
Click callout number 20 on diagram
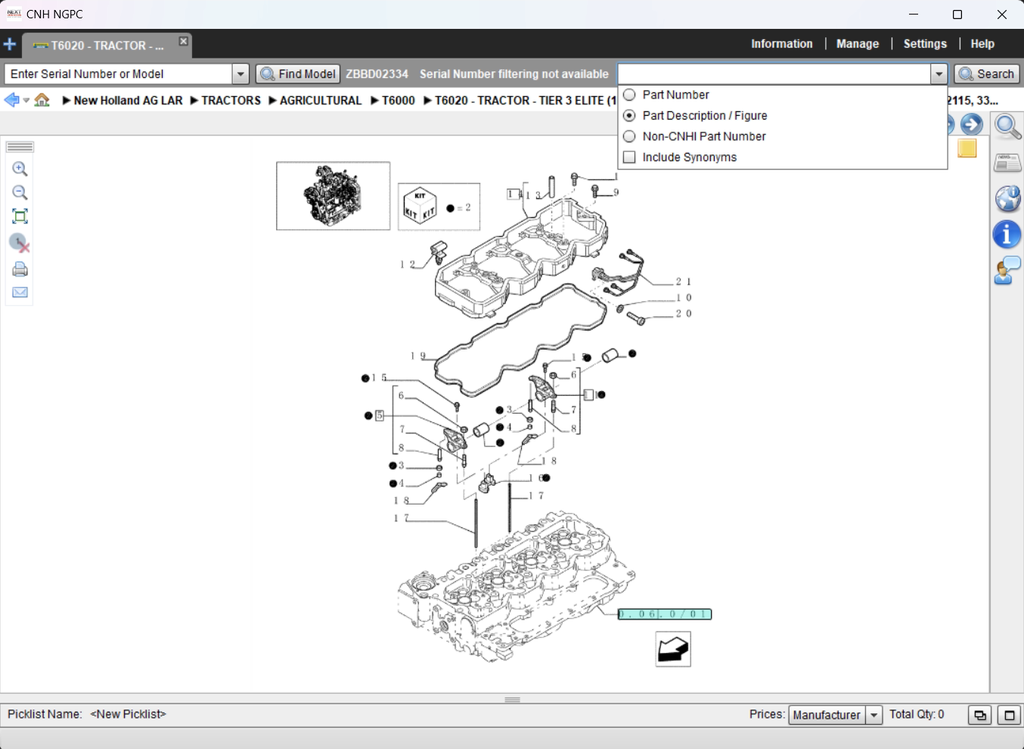[683, 313]
